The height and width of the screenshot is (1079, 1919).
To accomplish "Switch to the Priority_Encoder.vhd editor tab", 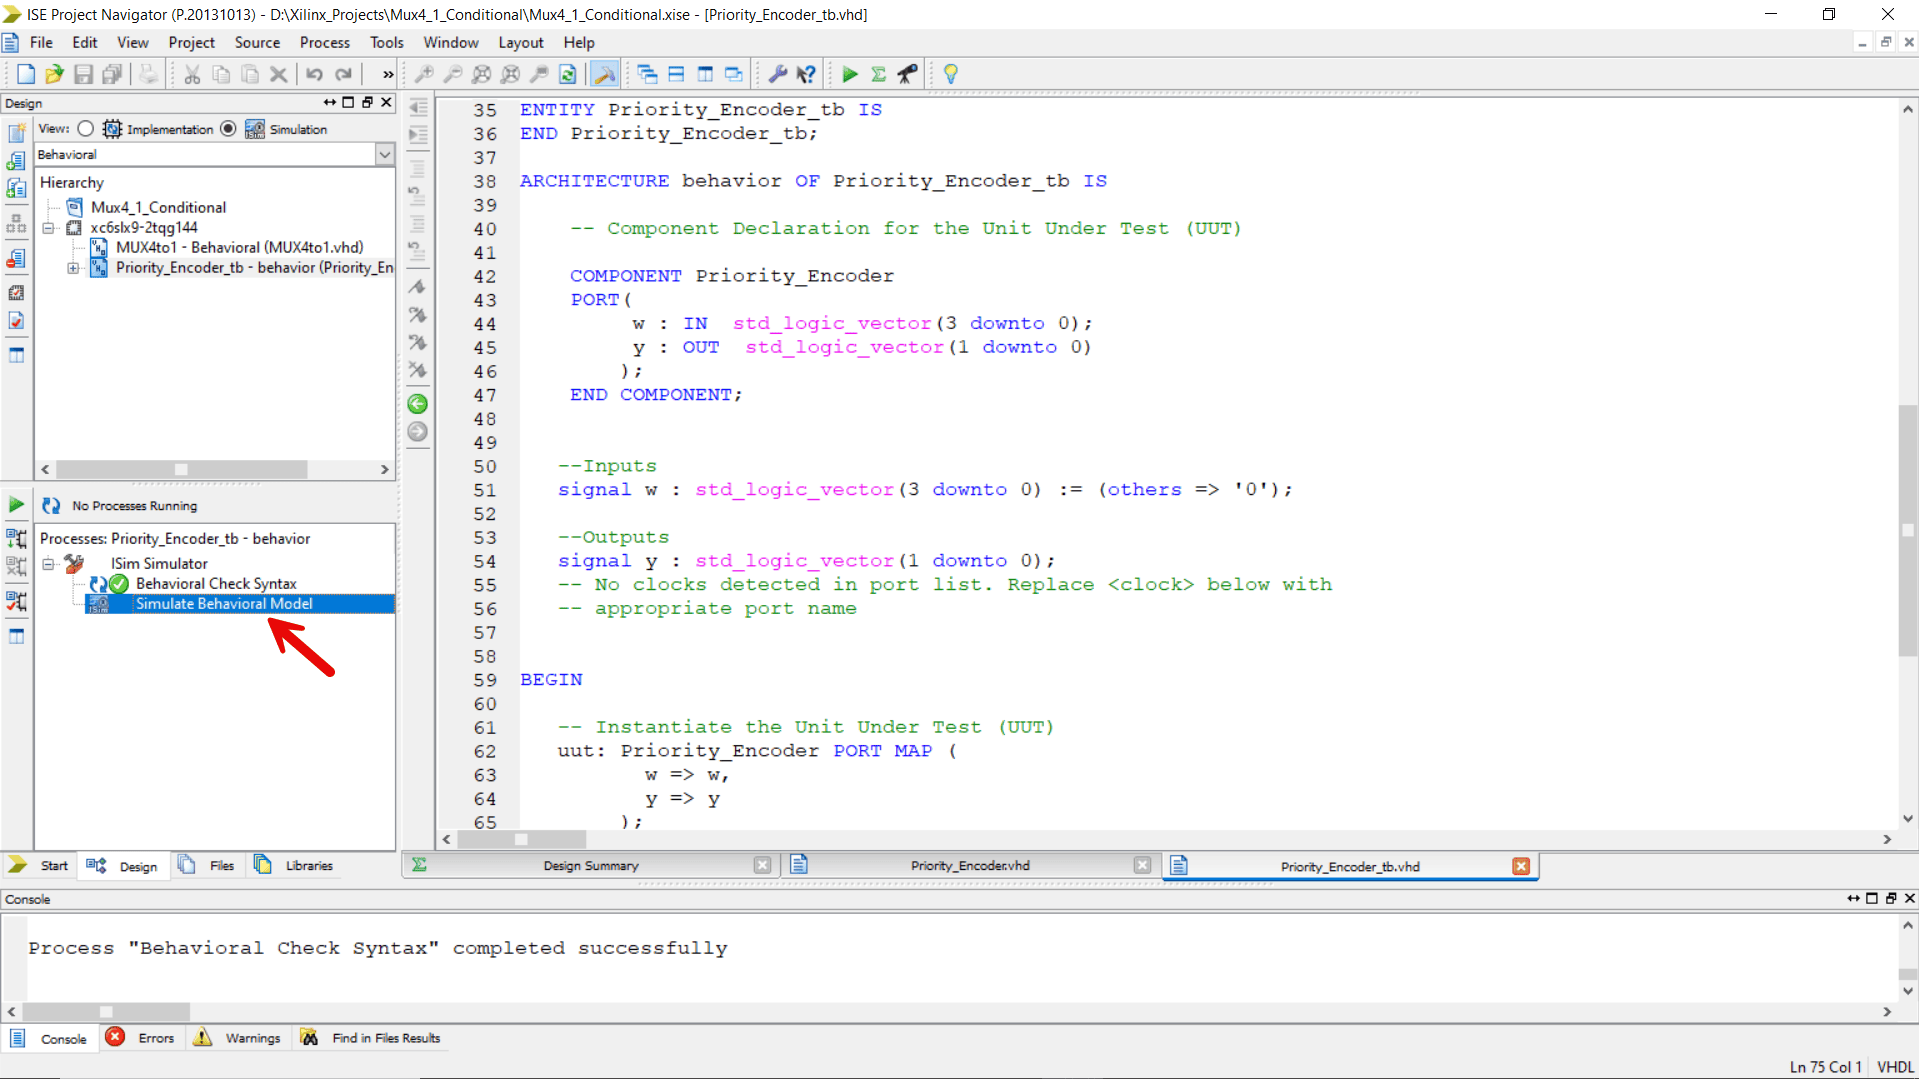I will [x=969, y=865].
